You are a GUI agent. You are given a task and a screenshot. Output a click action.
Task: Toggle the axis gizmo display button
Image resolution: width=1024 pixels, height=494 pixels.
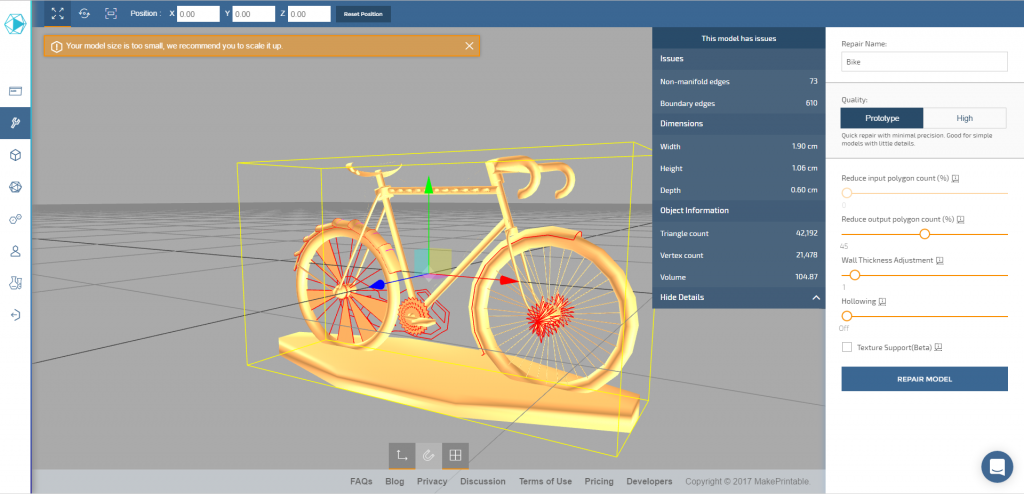[402, 455]
